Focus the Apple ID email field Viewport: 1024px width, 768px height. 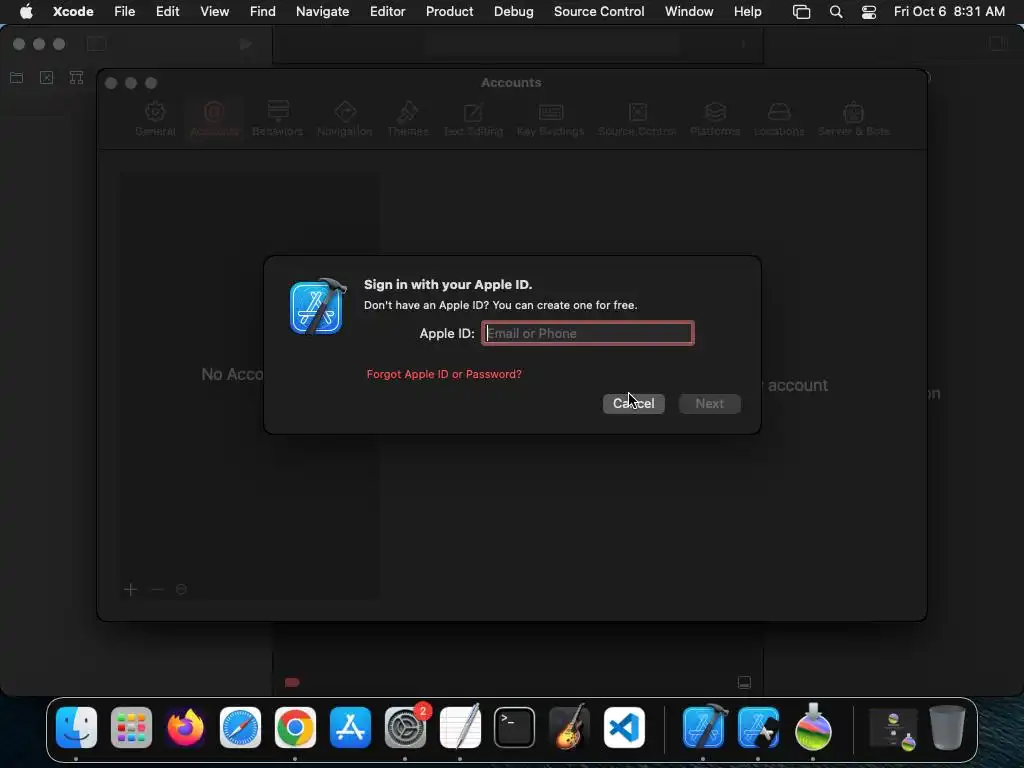(x=588, y=333)
